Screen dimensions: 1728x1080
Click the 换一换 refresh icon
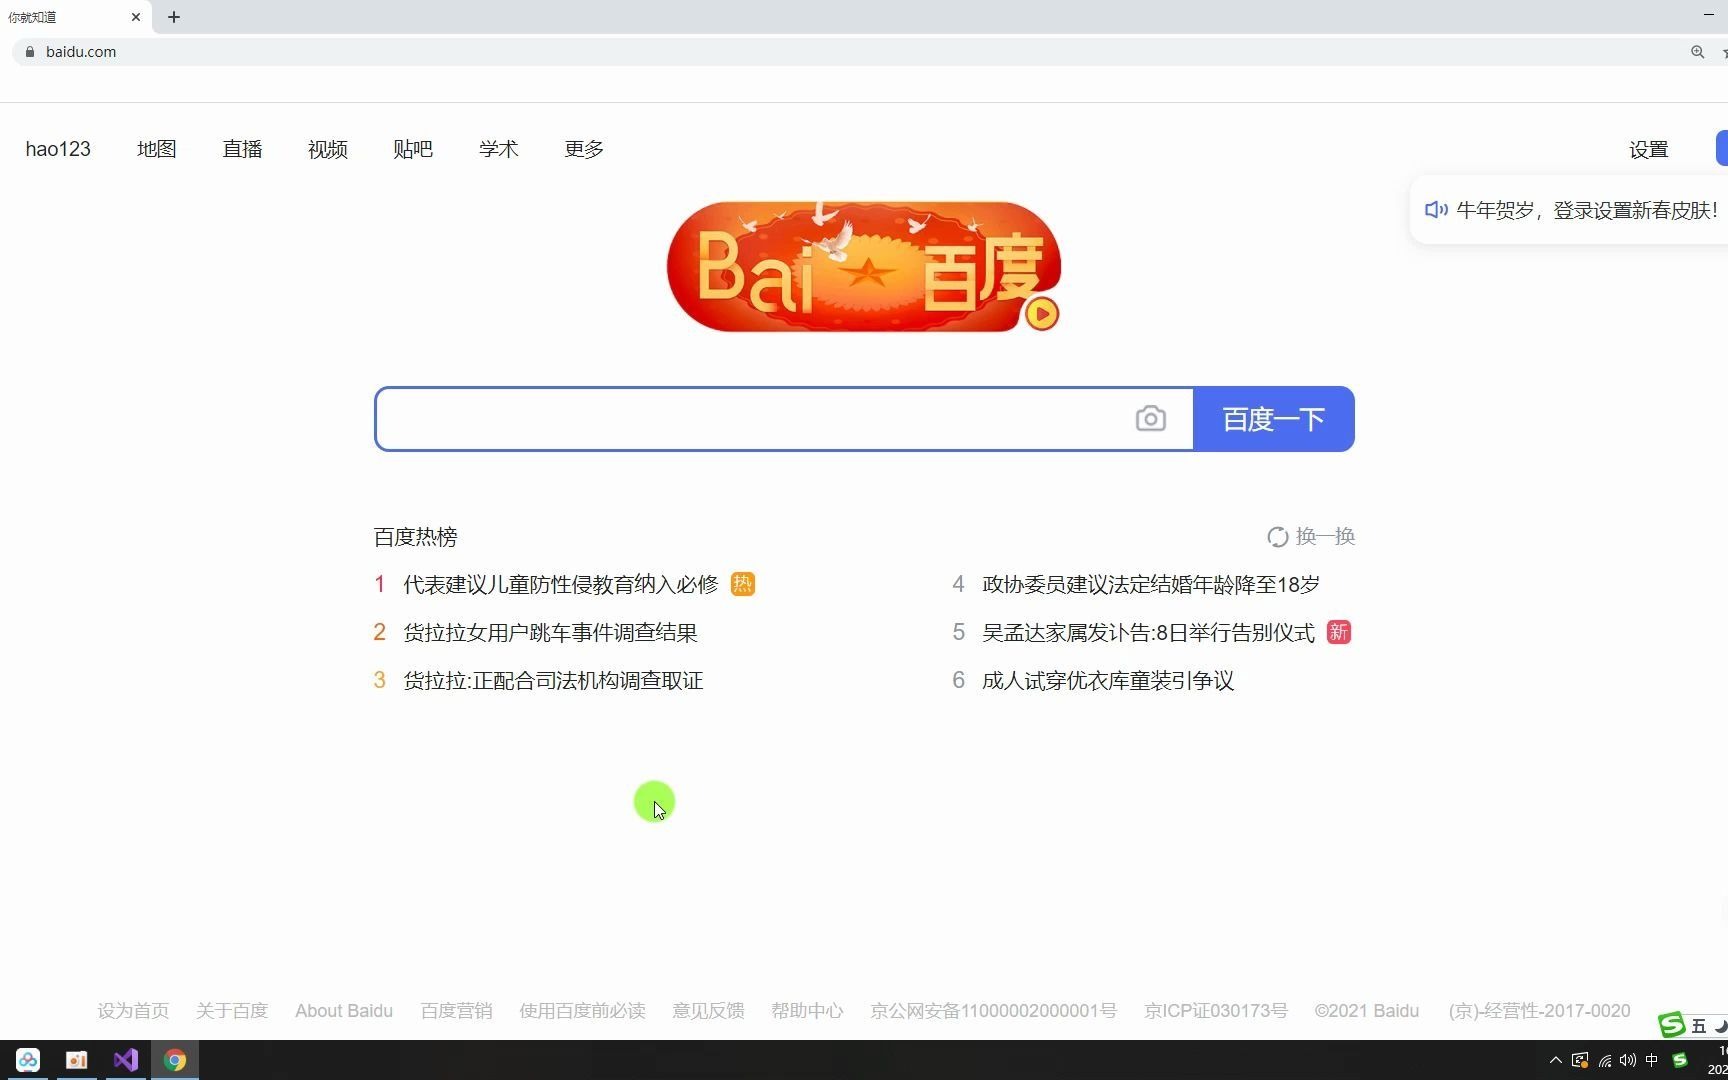(x=1277, y=537)
